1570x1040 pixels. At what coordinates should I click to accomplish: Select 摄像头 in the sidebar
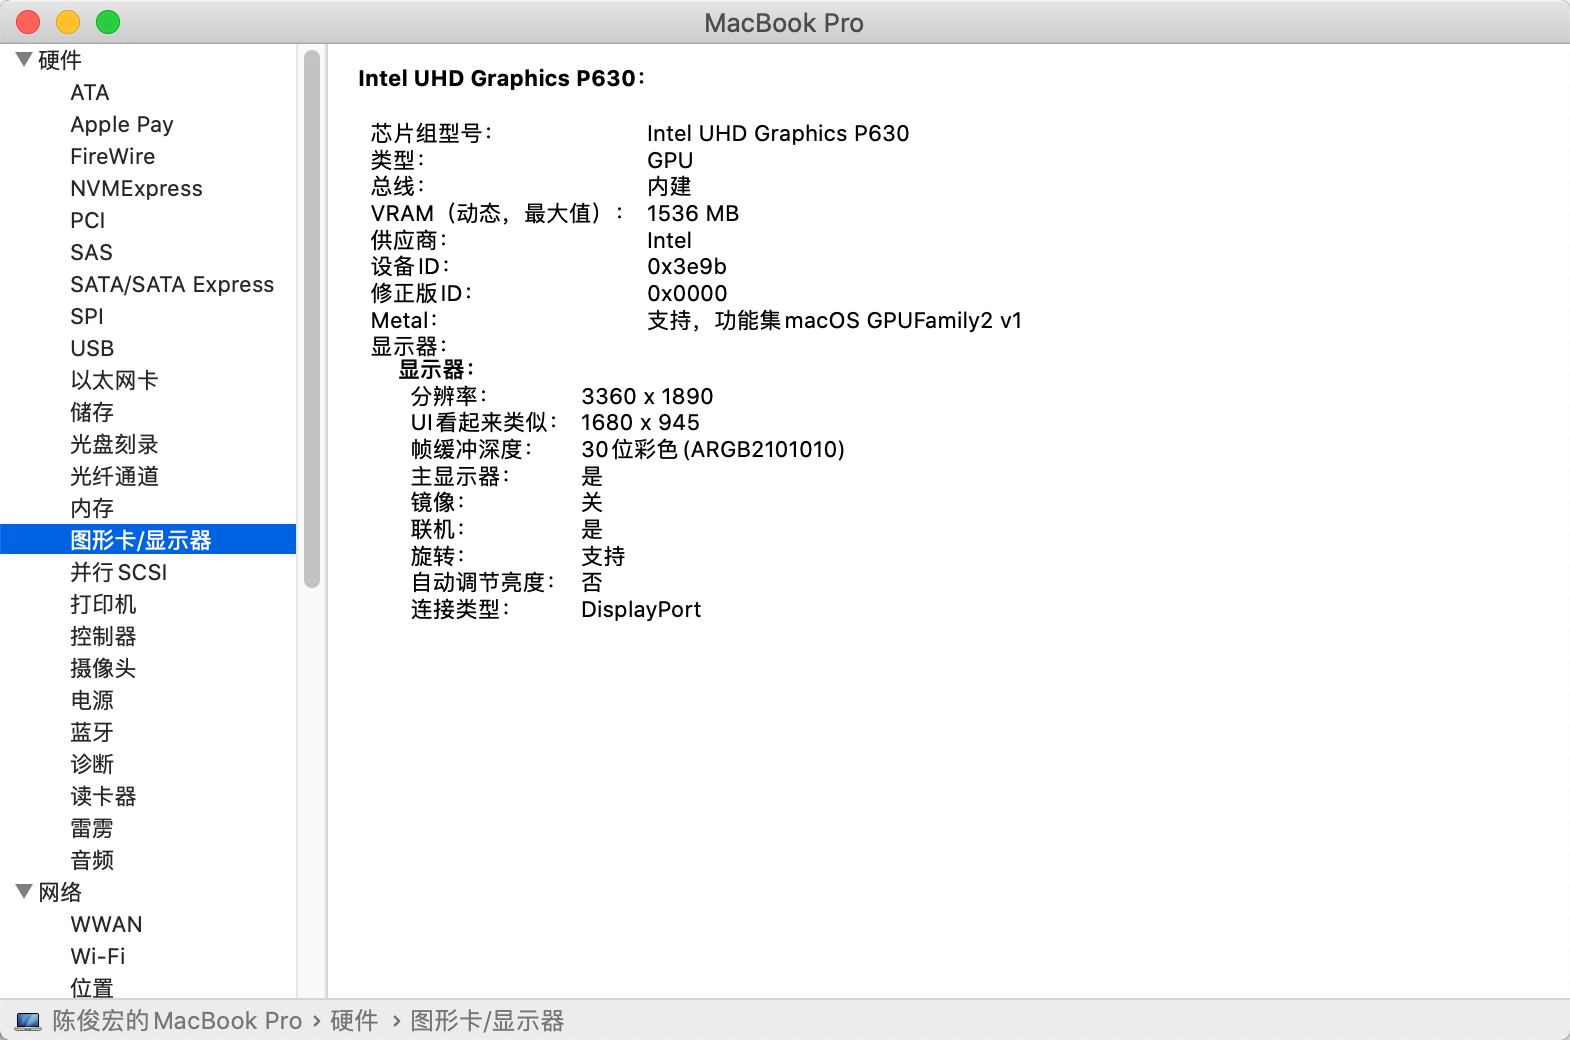[103, 669]
